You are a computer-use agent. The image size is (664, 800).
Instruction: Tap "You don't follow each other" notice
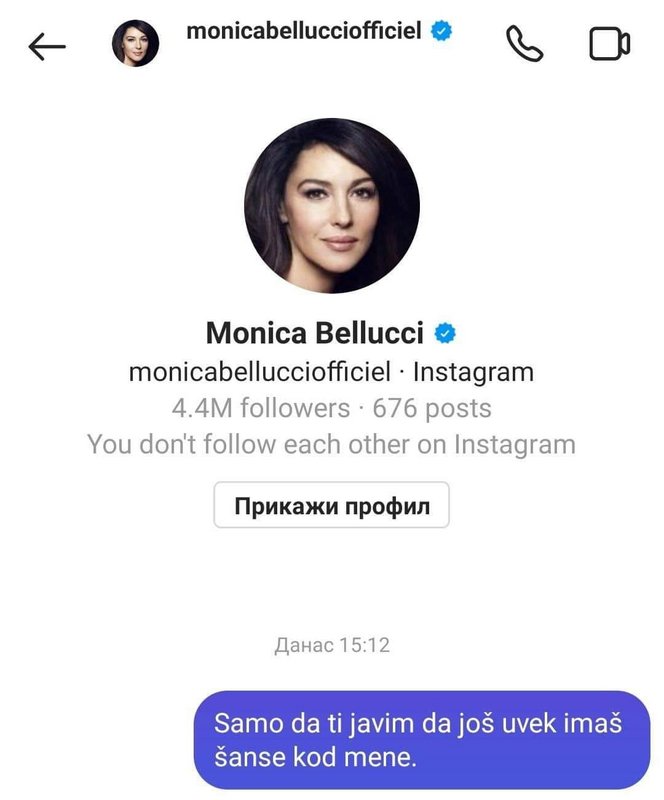coord(331,444)
